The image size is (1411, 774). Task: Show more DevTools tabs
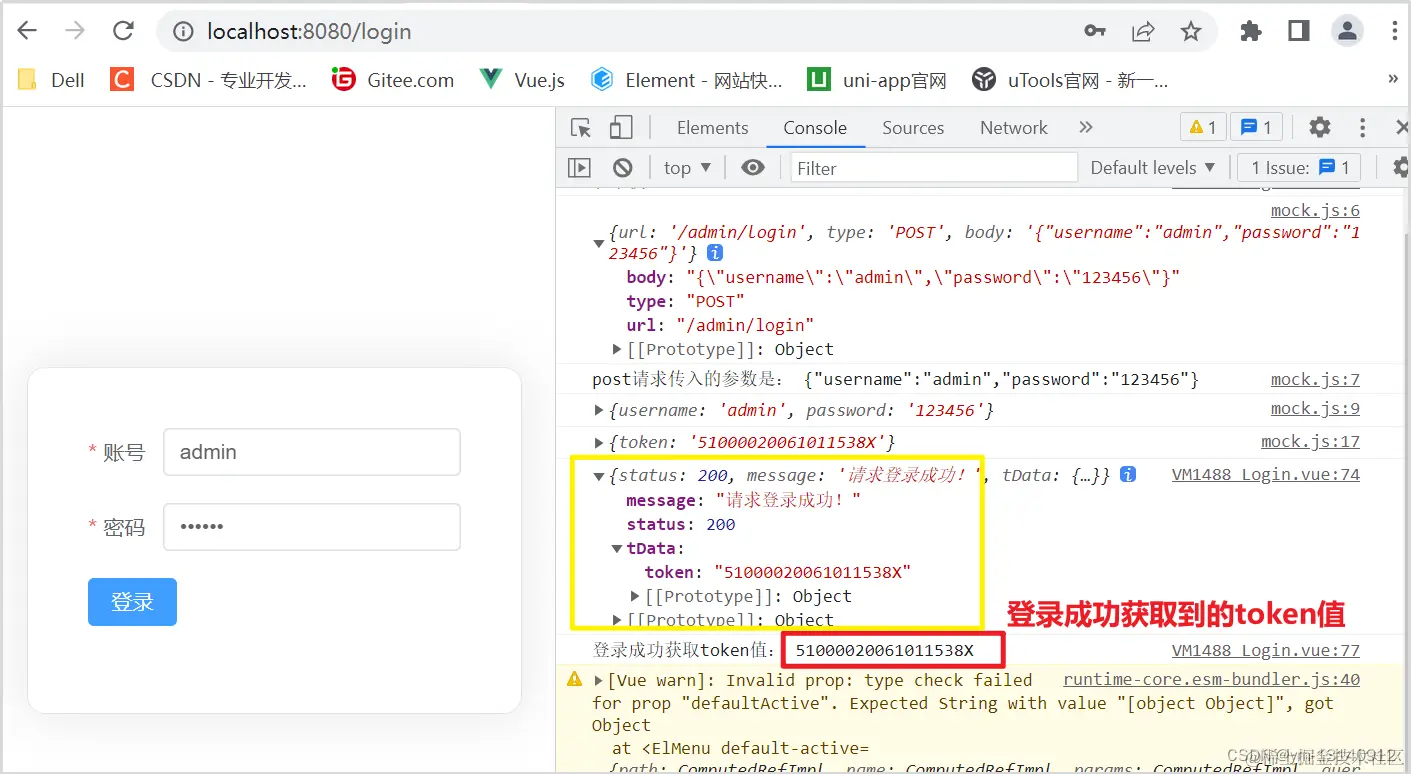[1086, 127]
